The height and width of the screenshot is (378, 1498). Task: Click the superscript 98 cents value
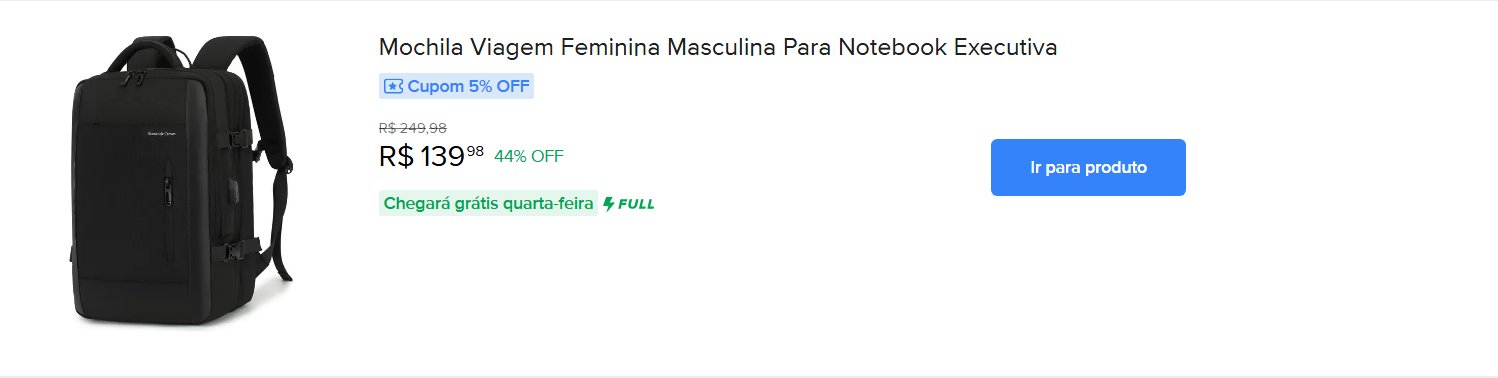point(475,151)
